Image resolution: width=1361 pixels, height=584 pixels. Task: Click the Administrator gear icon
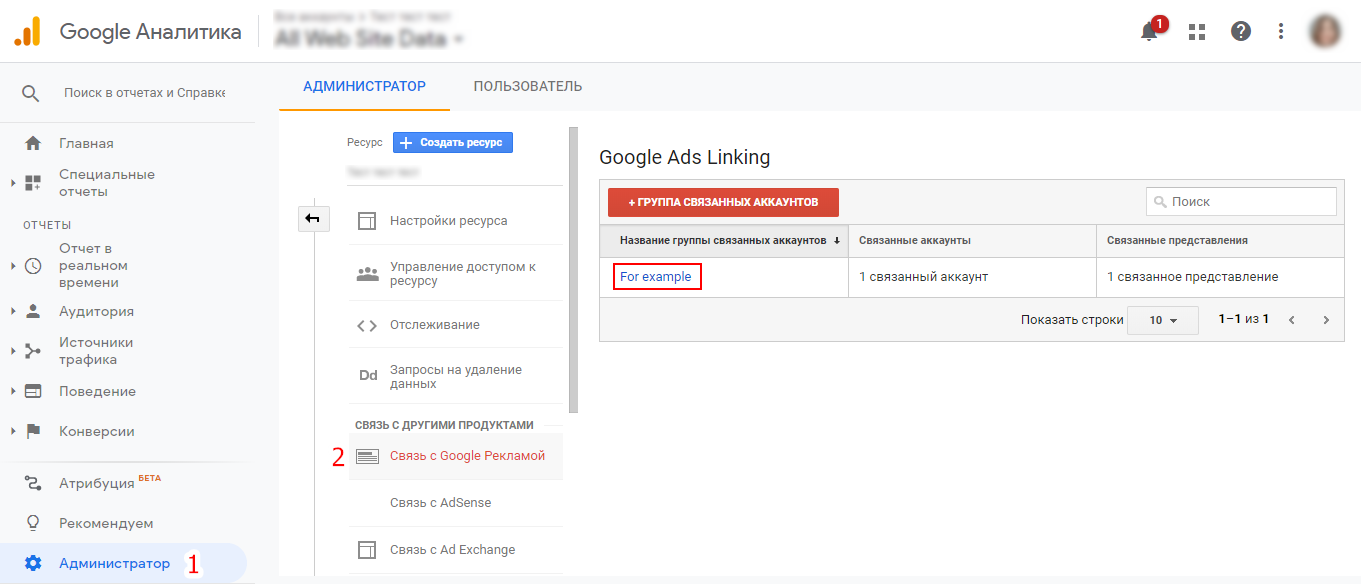point(33,563)
